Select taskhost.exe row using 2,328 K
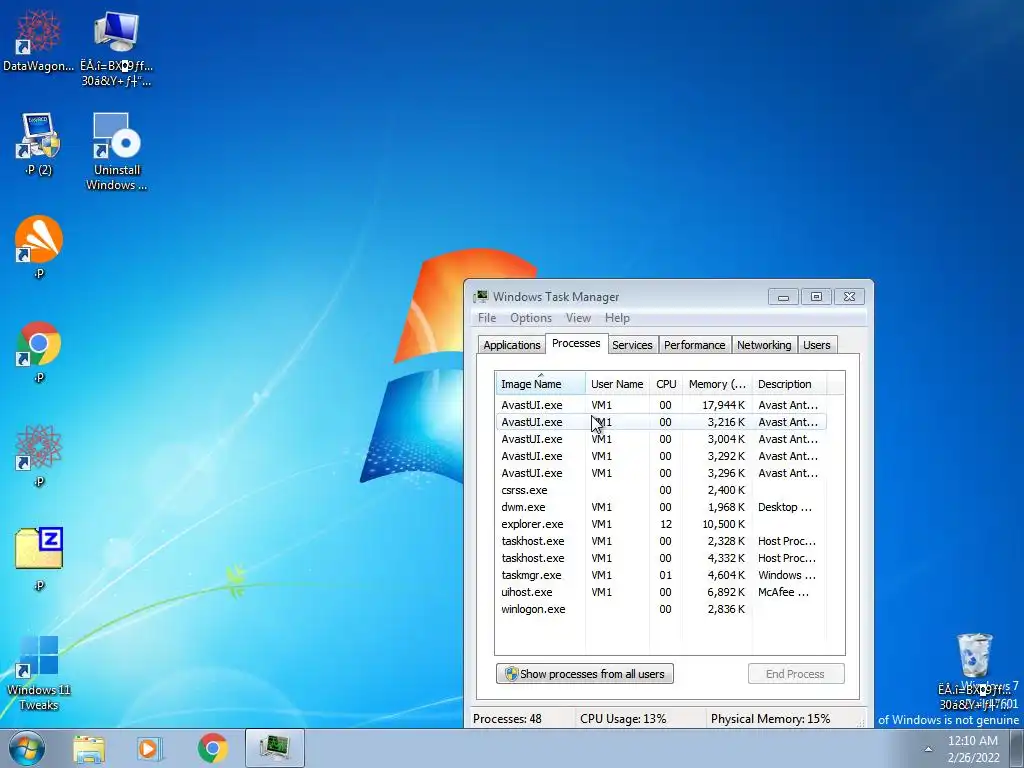 [661, 541]
